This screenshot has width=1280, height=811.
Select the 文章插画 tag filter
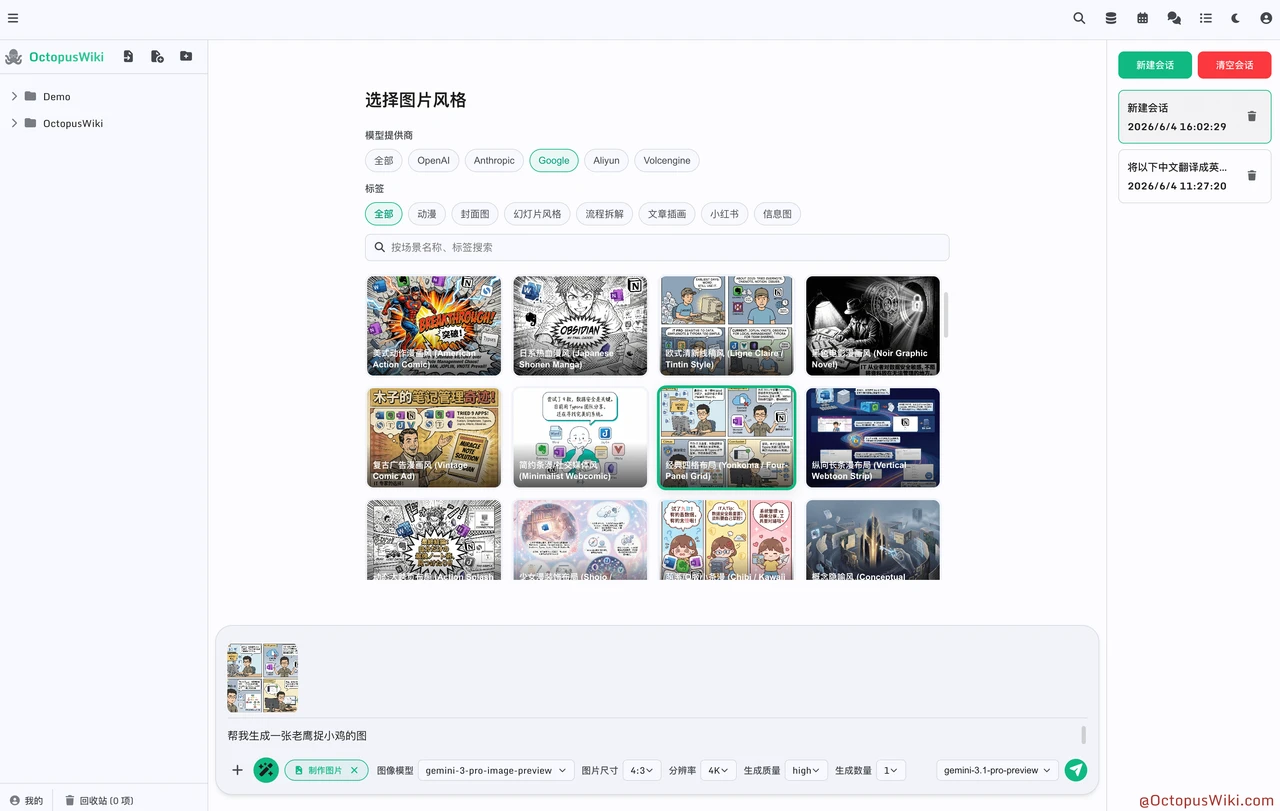tap(667, 214)
